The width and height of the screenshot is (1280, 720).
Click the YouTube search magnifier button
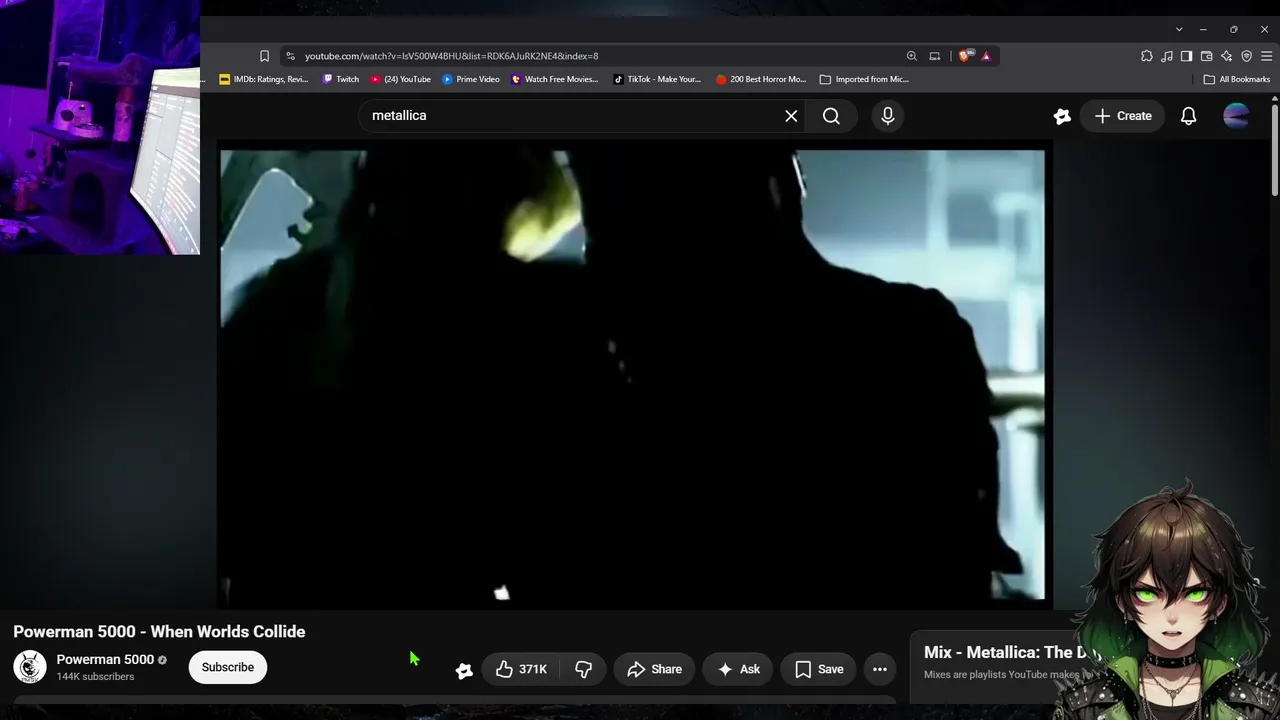click(831, 116)
